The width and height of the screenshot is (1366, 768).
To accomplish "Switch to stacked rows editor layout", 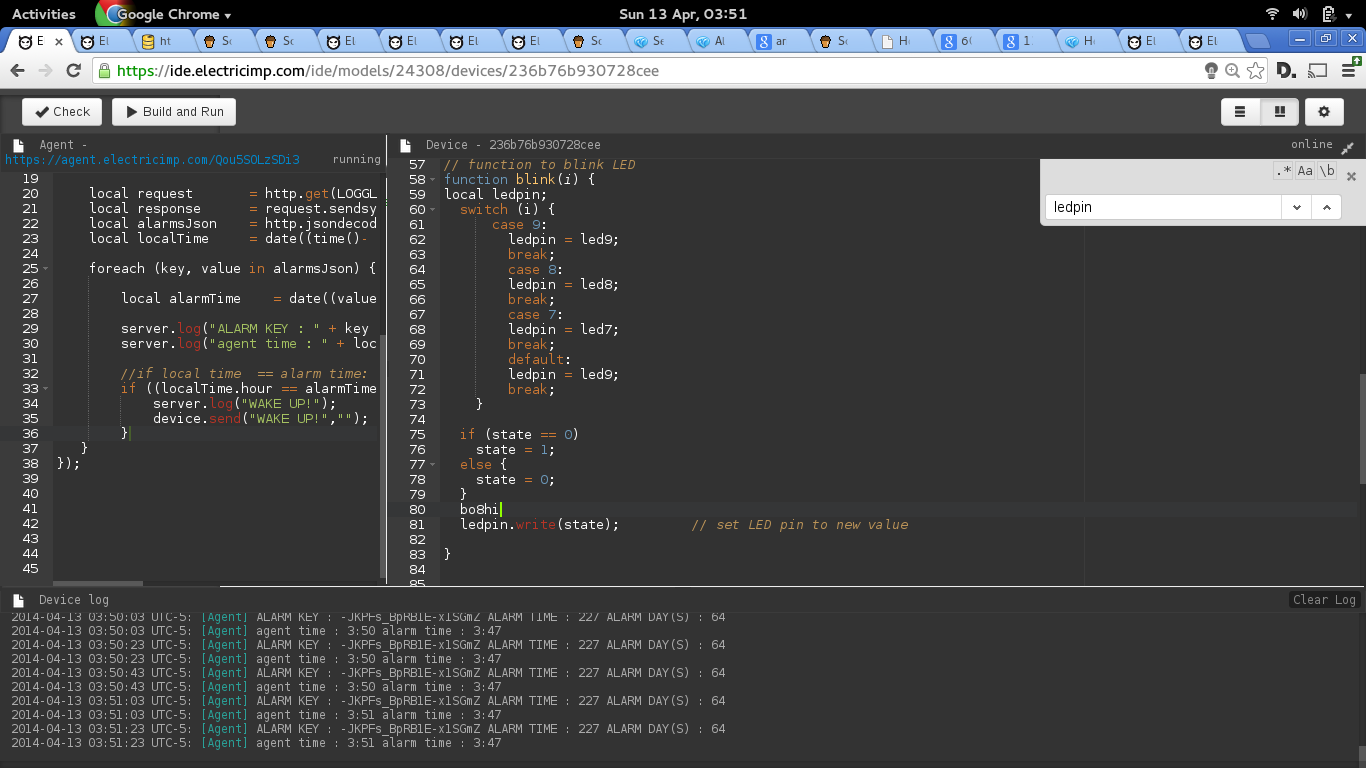I will (x=1240, y=112).
